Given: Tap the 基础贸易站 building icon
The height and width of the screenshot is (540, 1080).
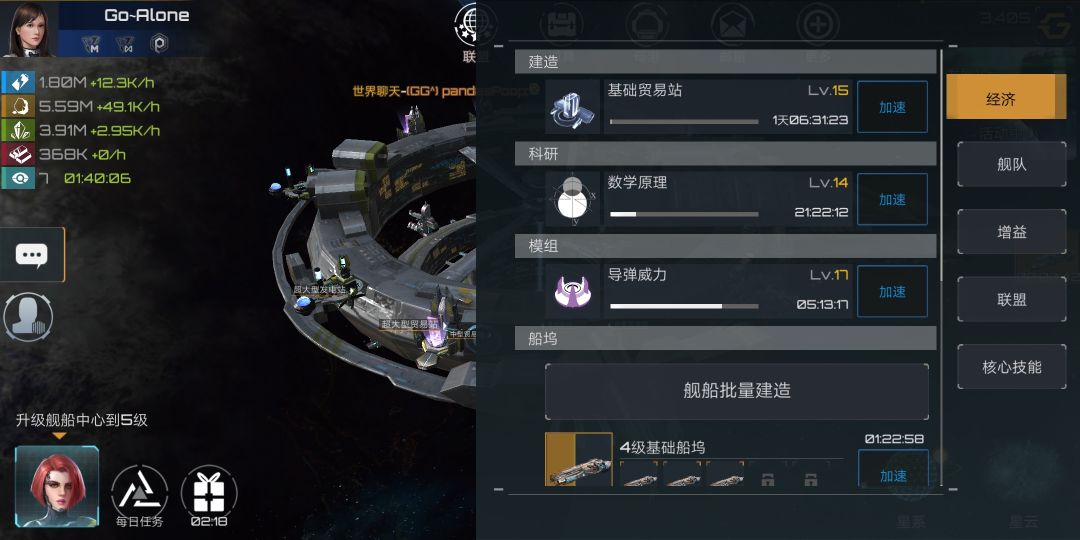Looking at the screenshot, I should [x=573, y=107].
